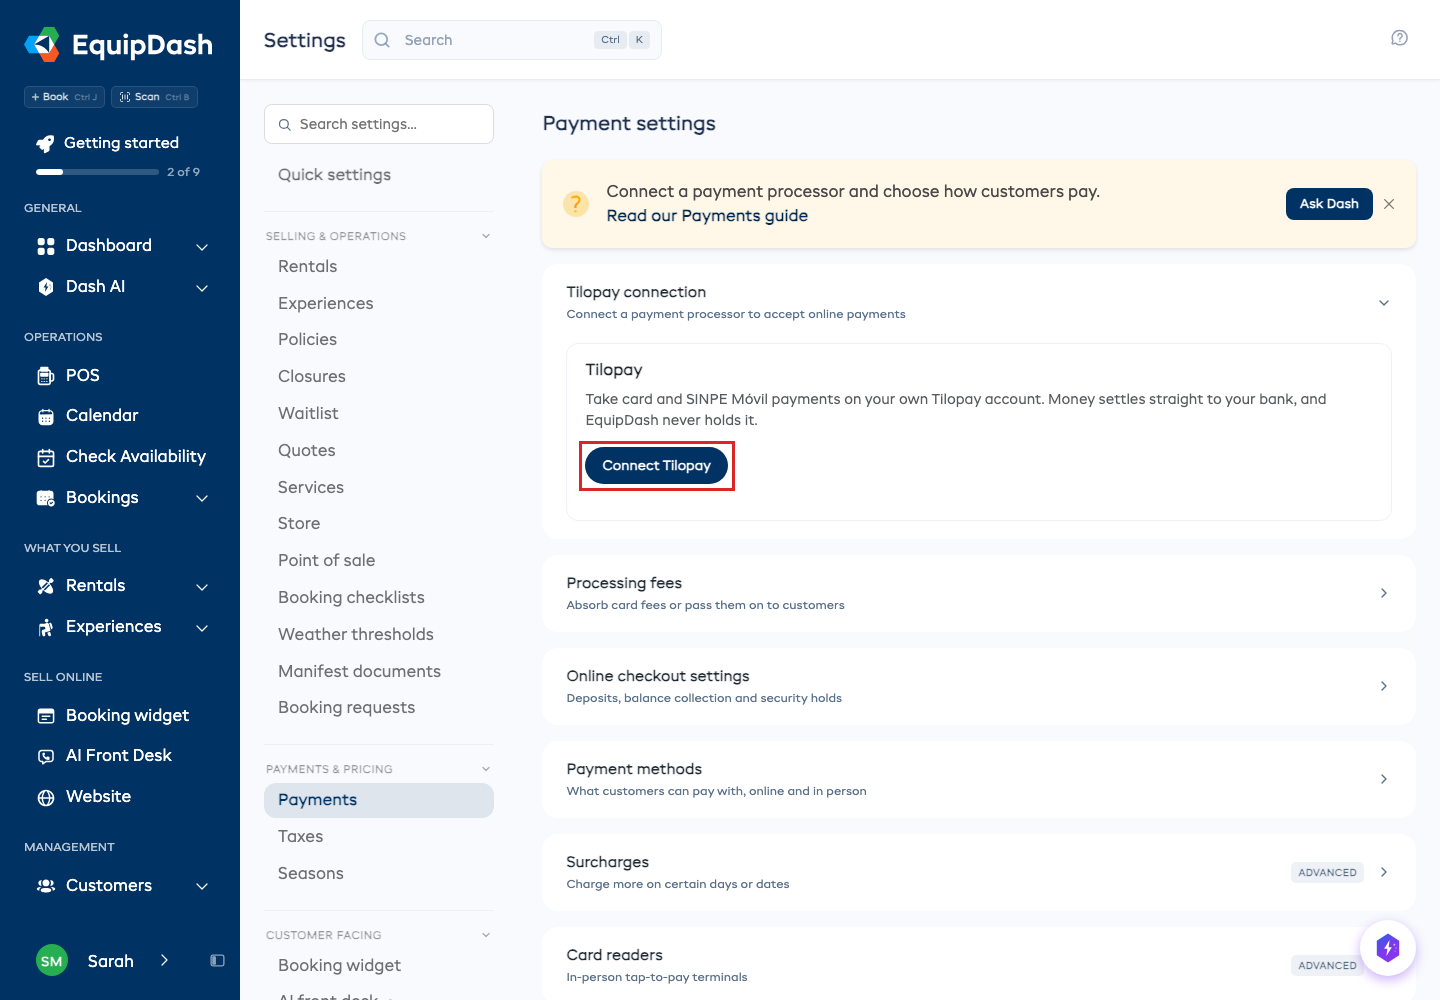Click the Scan shortcut button
This screenshot has height=1000, width=1440.
[154, 97]
